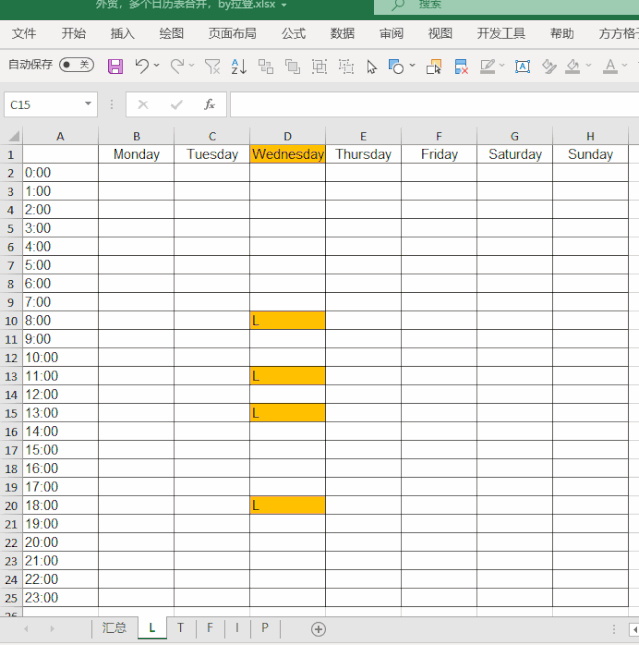Click the Sort A to Z icon

[239, 66]
